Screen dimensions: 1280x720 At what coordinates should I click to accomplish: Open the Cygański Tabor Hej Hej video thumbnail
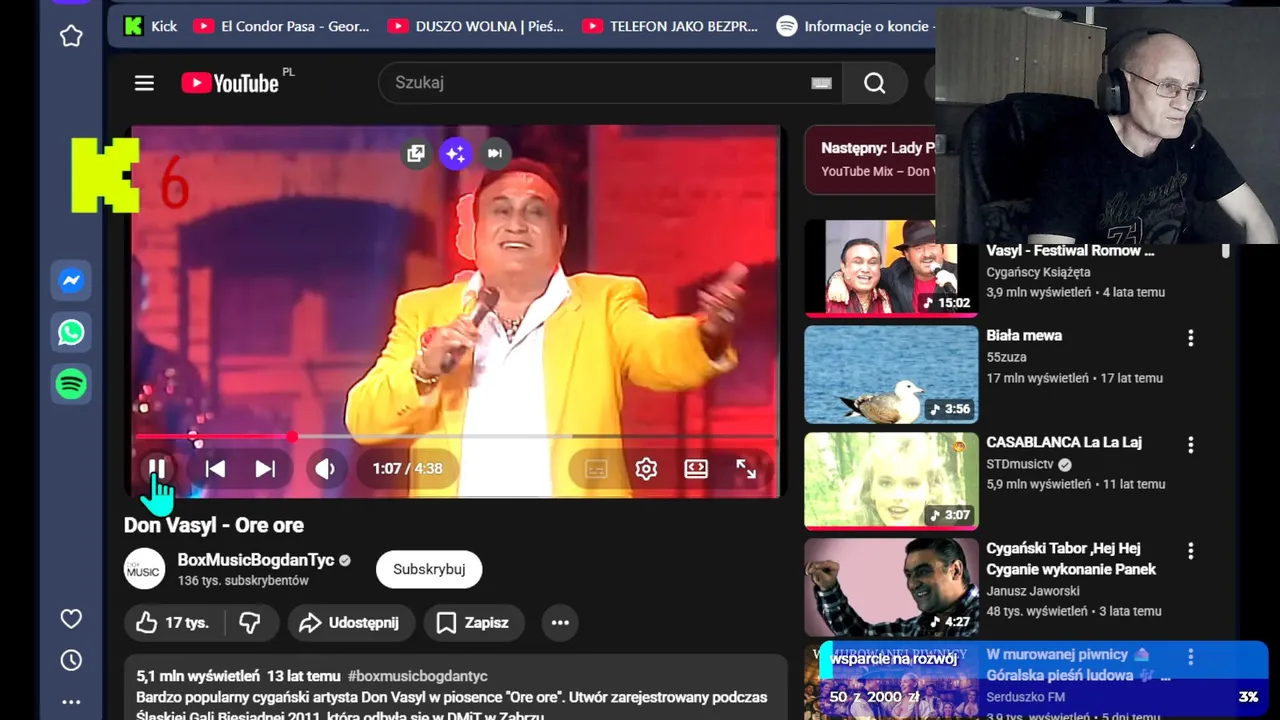[x=891, y=587]
